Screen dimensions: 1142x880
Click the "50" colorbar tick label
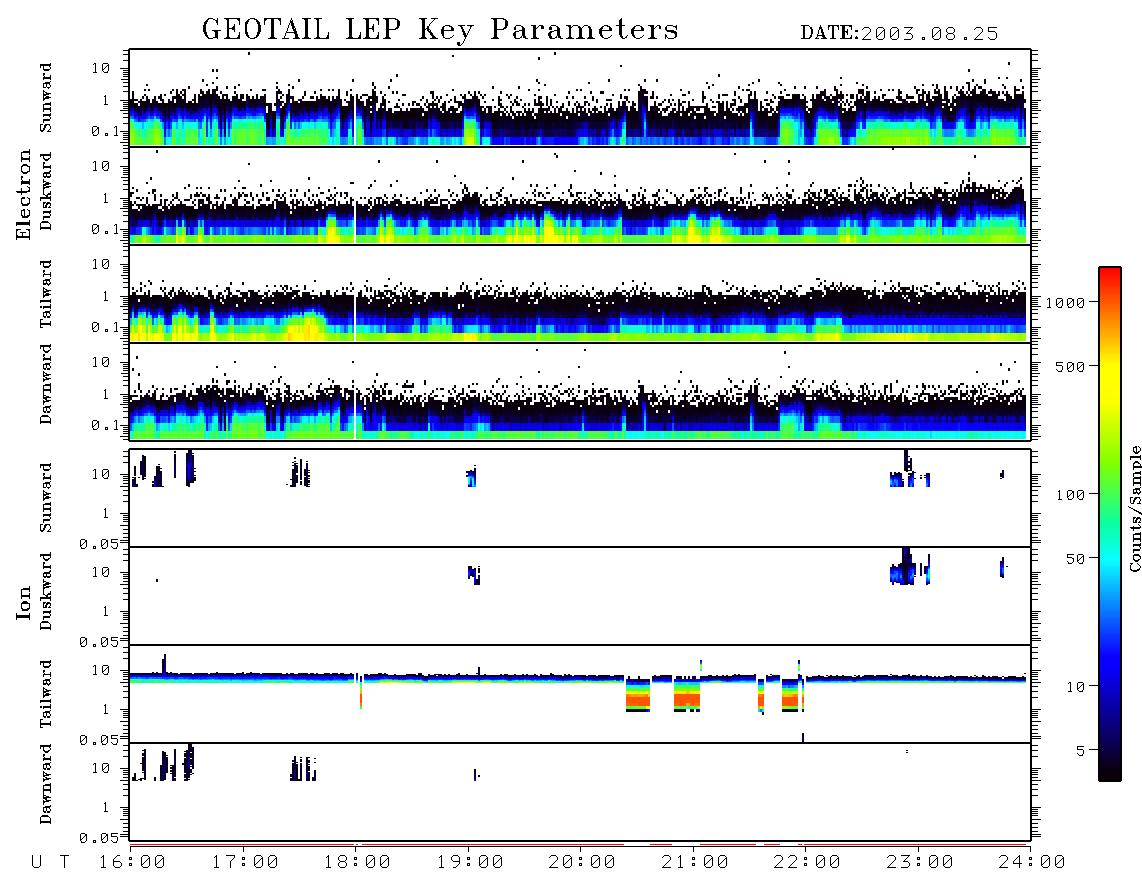pyautogui.click(x=1075, y=559)
